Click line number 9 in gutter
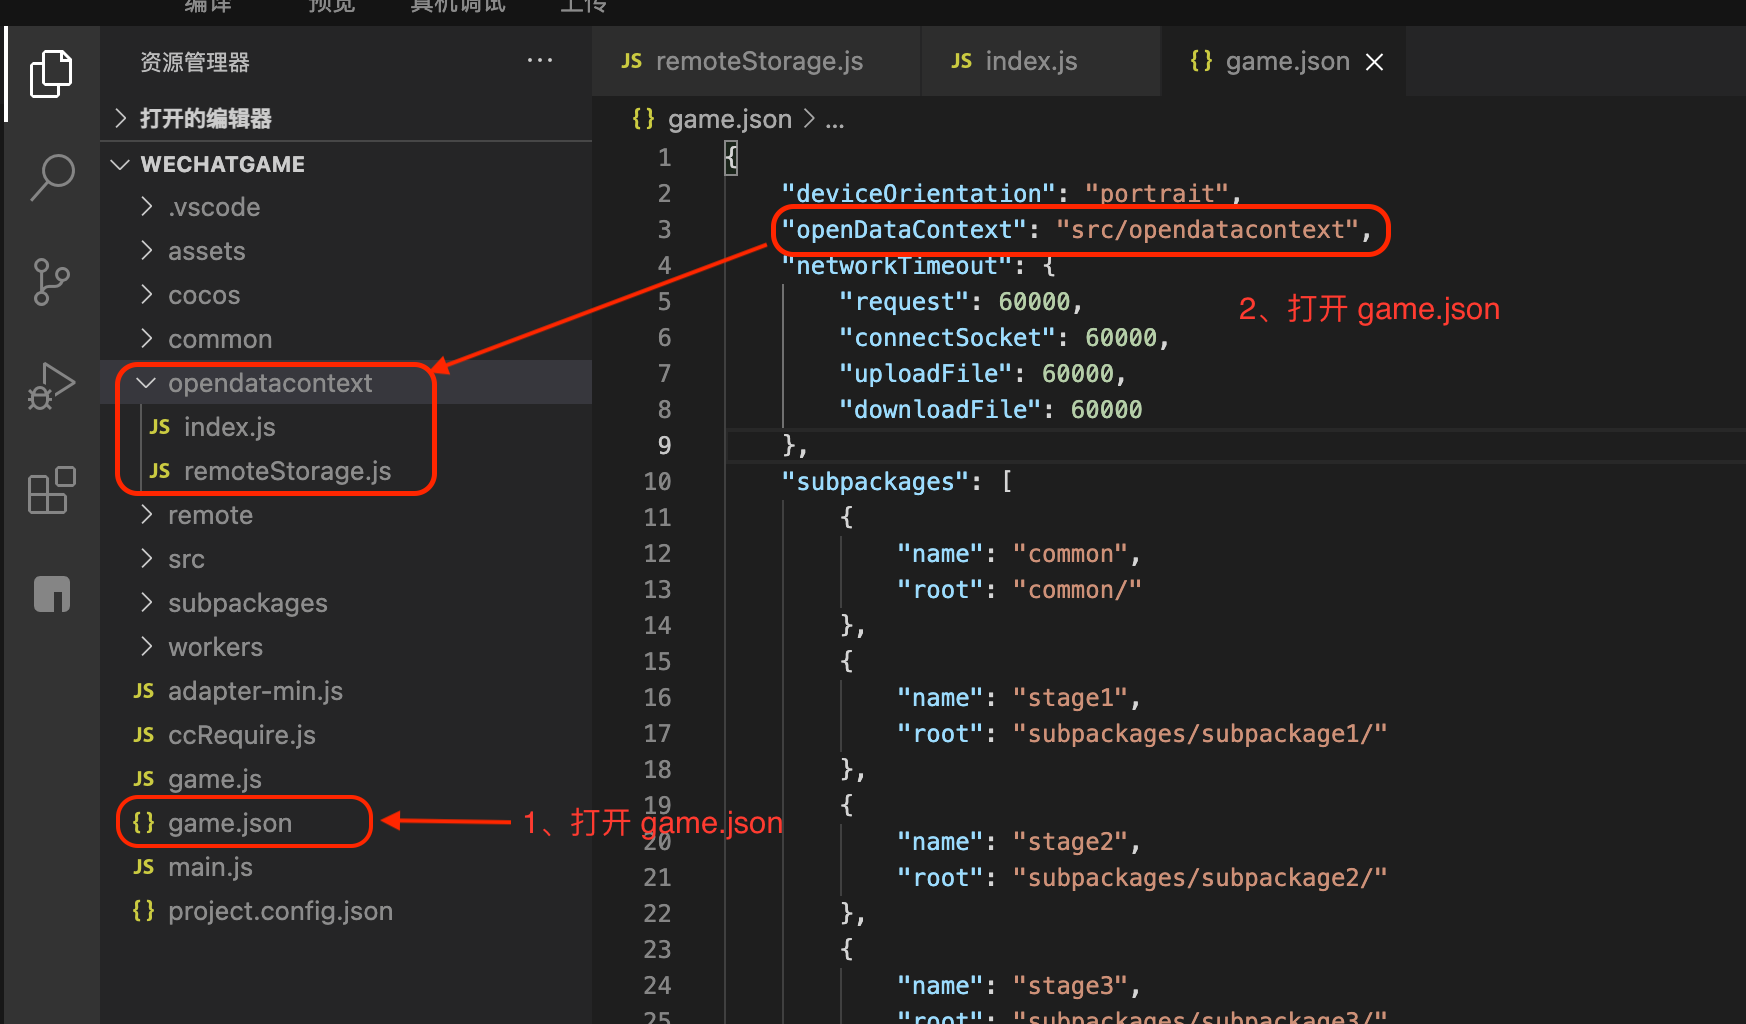The height and width of the screenshot is (1024, 1746). tap(664, 445)
